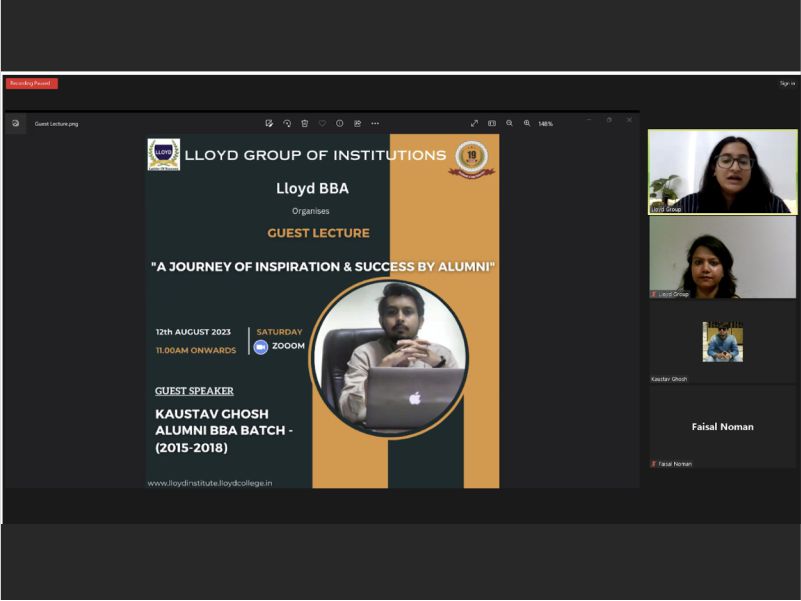The height and width of the screenshot is (601, 801).
Task: Open the See more three-dots menu
Action: (375, 123)
